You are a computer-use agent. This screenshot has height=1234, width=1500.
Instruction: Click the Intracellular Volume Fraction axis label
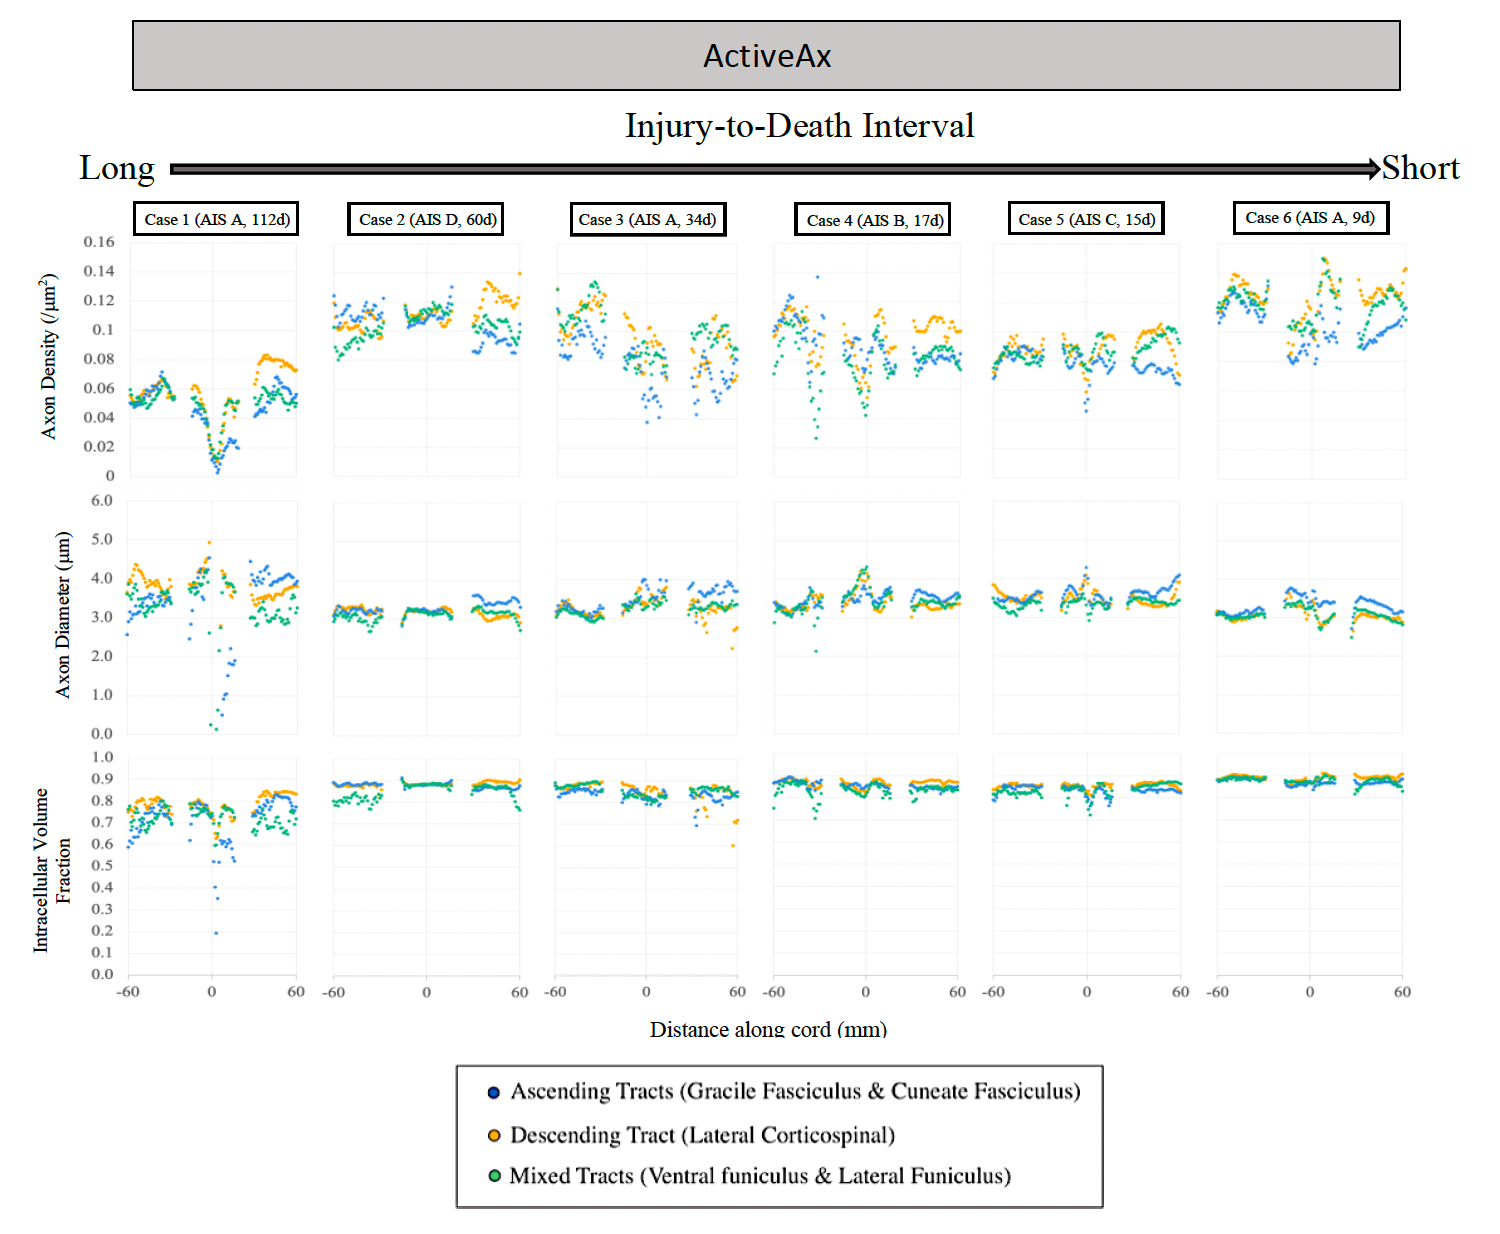click(51, 870)
